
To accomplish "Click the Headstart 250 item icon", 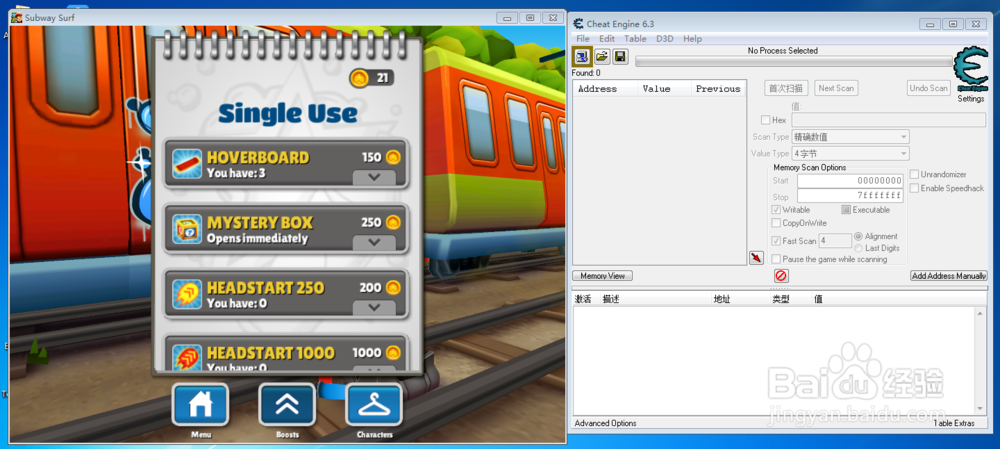I will pyautogui.click(x=187, y=294).
